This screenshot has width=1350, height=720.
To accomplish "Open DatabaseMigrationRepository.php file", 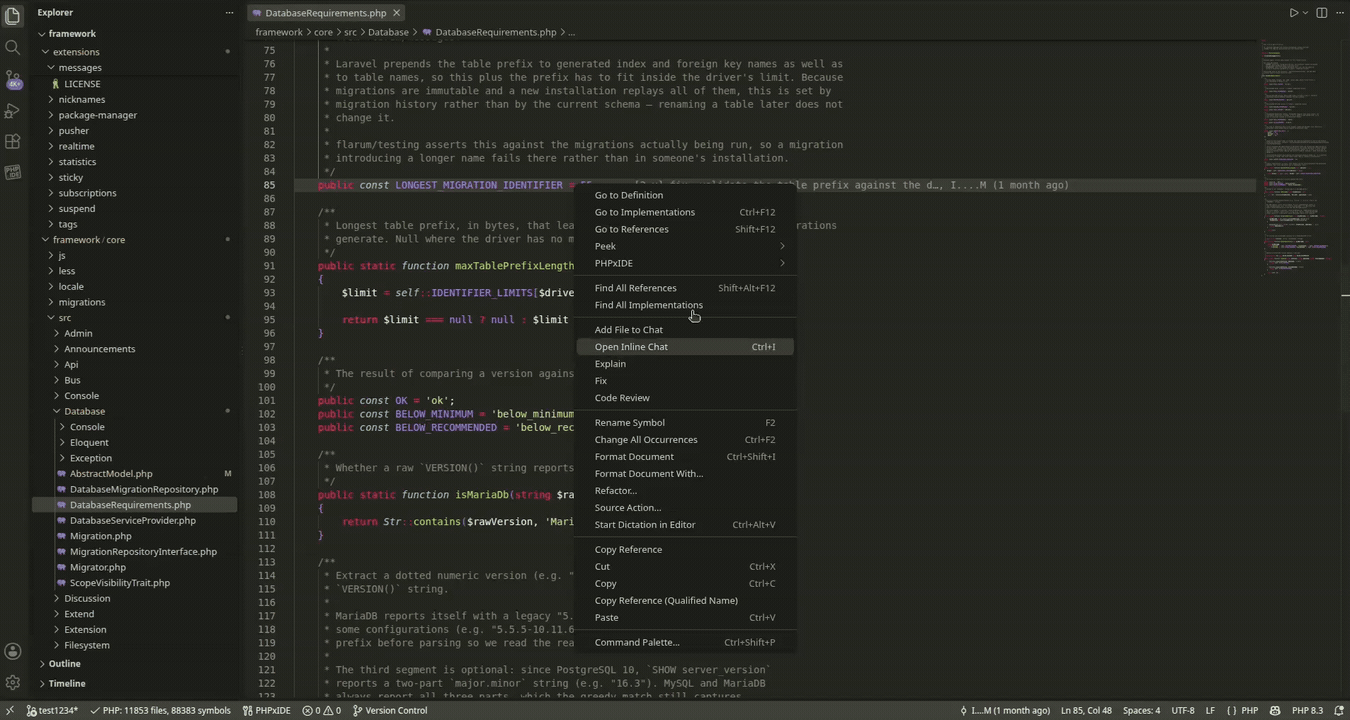I will click(x=144, y=490).
